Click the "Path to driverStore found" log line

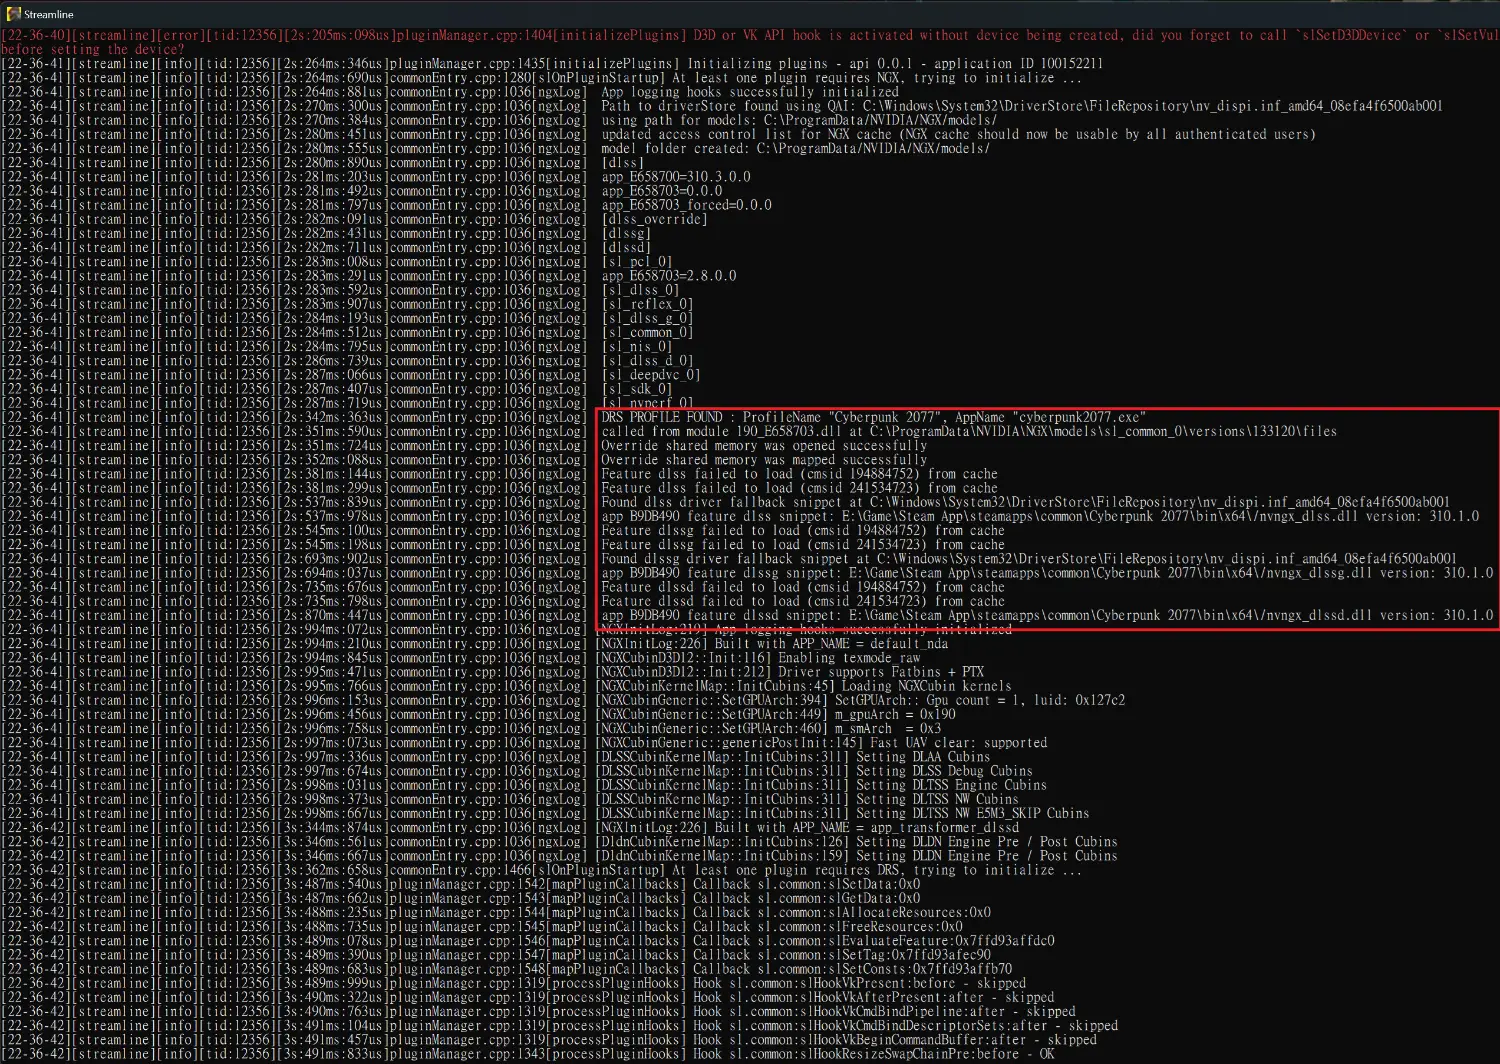tap(1021, 106)
